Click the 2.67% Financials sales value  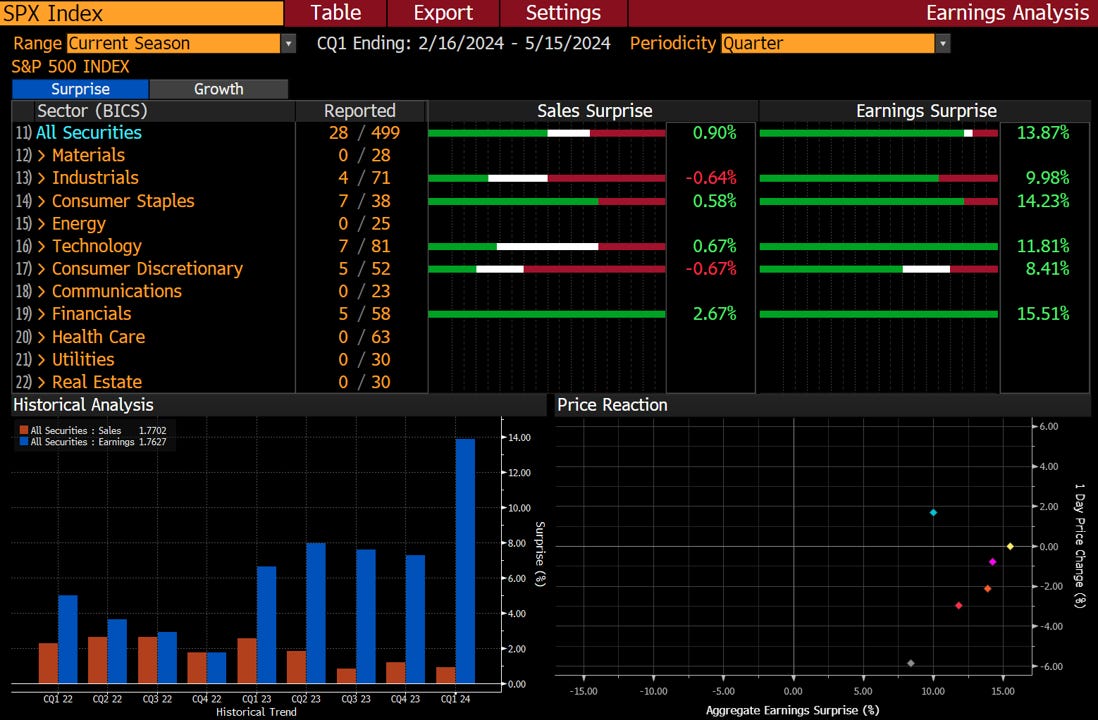[714, 314]
